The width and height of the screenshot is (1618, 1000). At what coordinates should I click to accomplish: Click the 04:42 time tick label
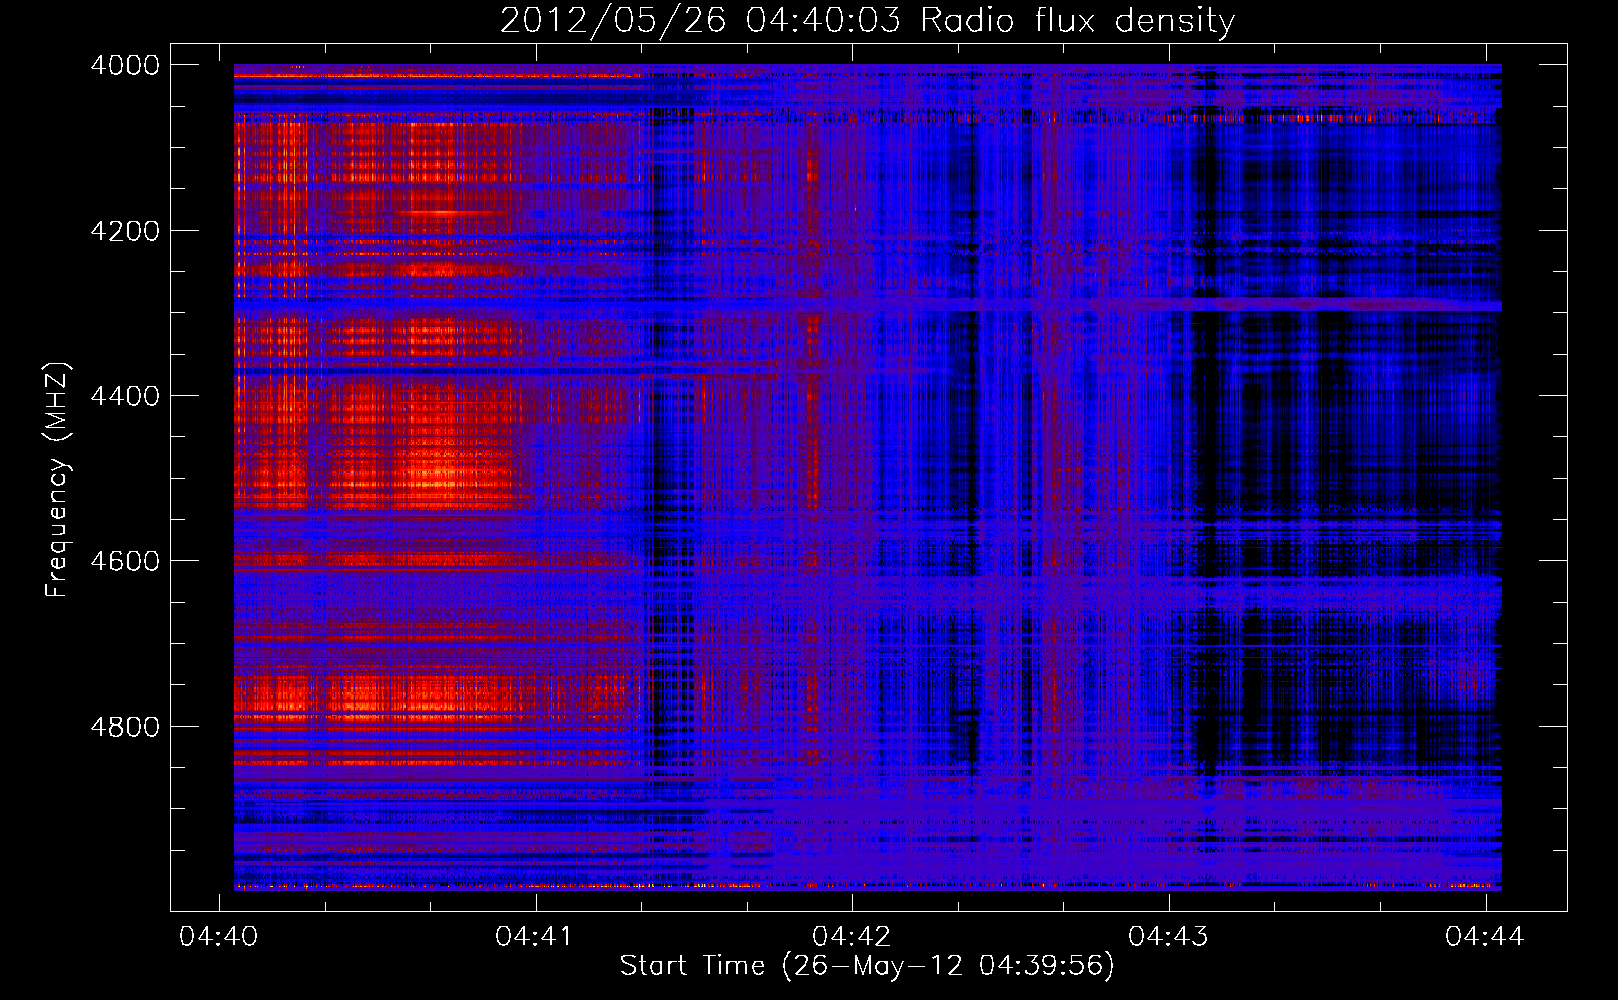pos(851,936)
